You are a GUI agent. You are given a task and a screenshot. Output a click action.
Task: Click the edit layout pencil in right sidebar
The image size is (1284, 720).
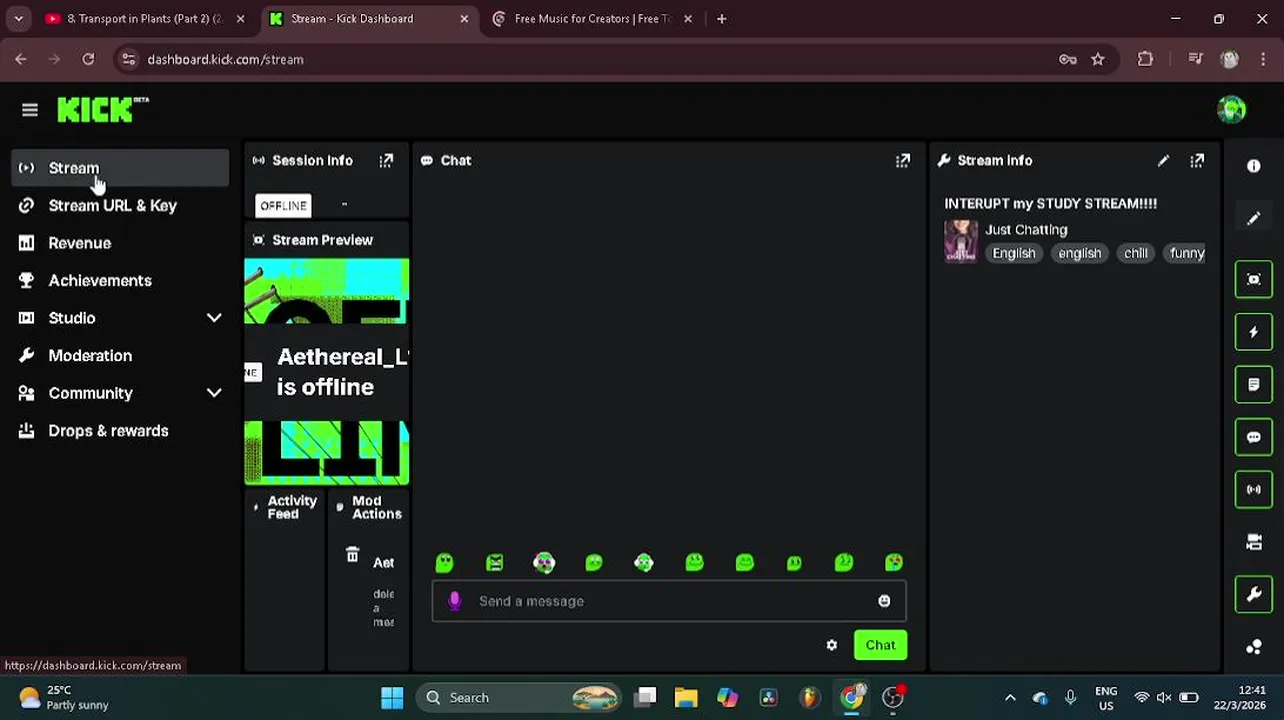pos(1254,219)
